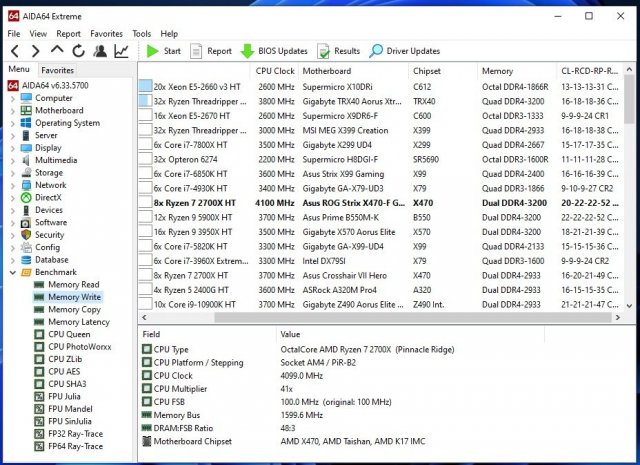Open the Tools menu

click(x=142, y=33)
